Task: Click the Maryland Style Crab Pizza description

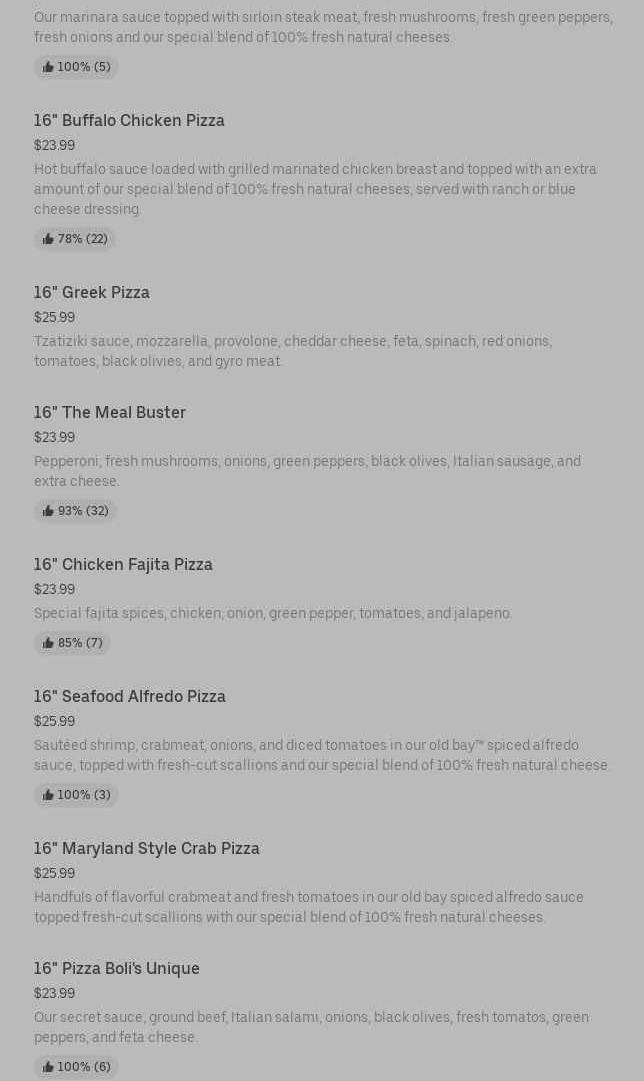Action: (x=308, y=907)
